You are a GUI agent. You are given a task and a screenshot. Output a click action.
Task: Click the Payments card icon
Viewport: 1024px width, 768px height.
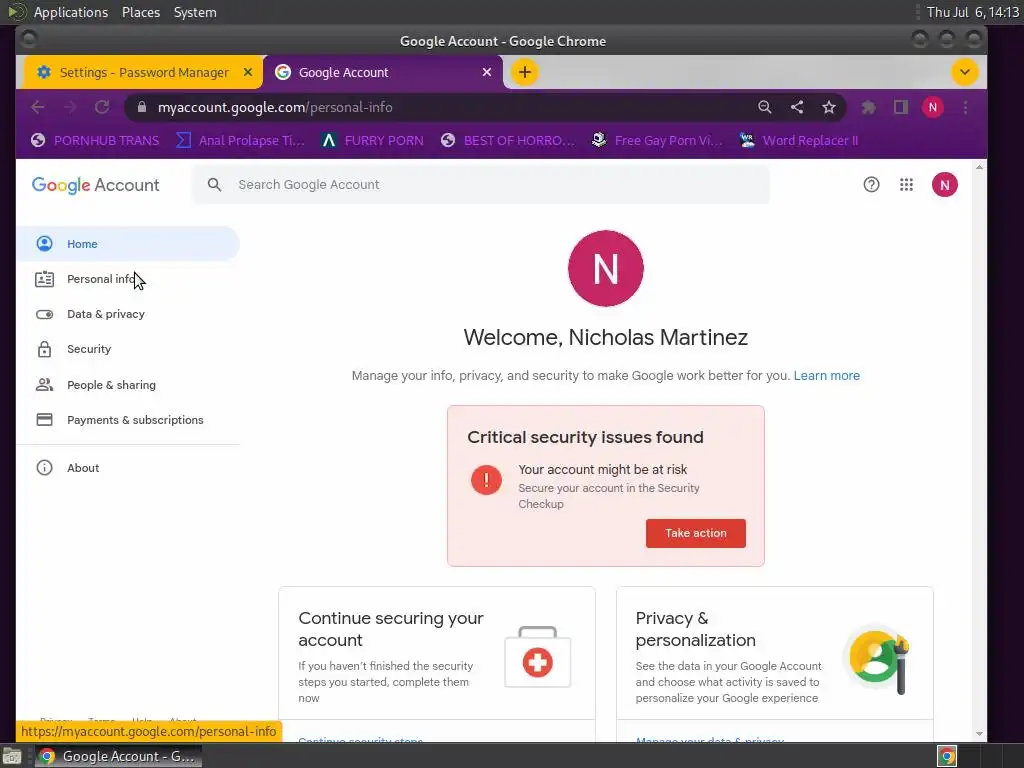[44, 420]
